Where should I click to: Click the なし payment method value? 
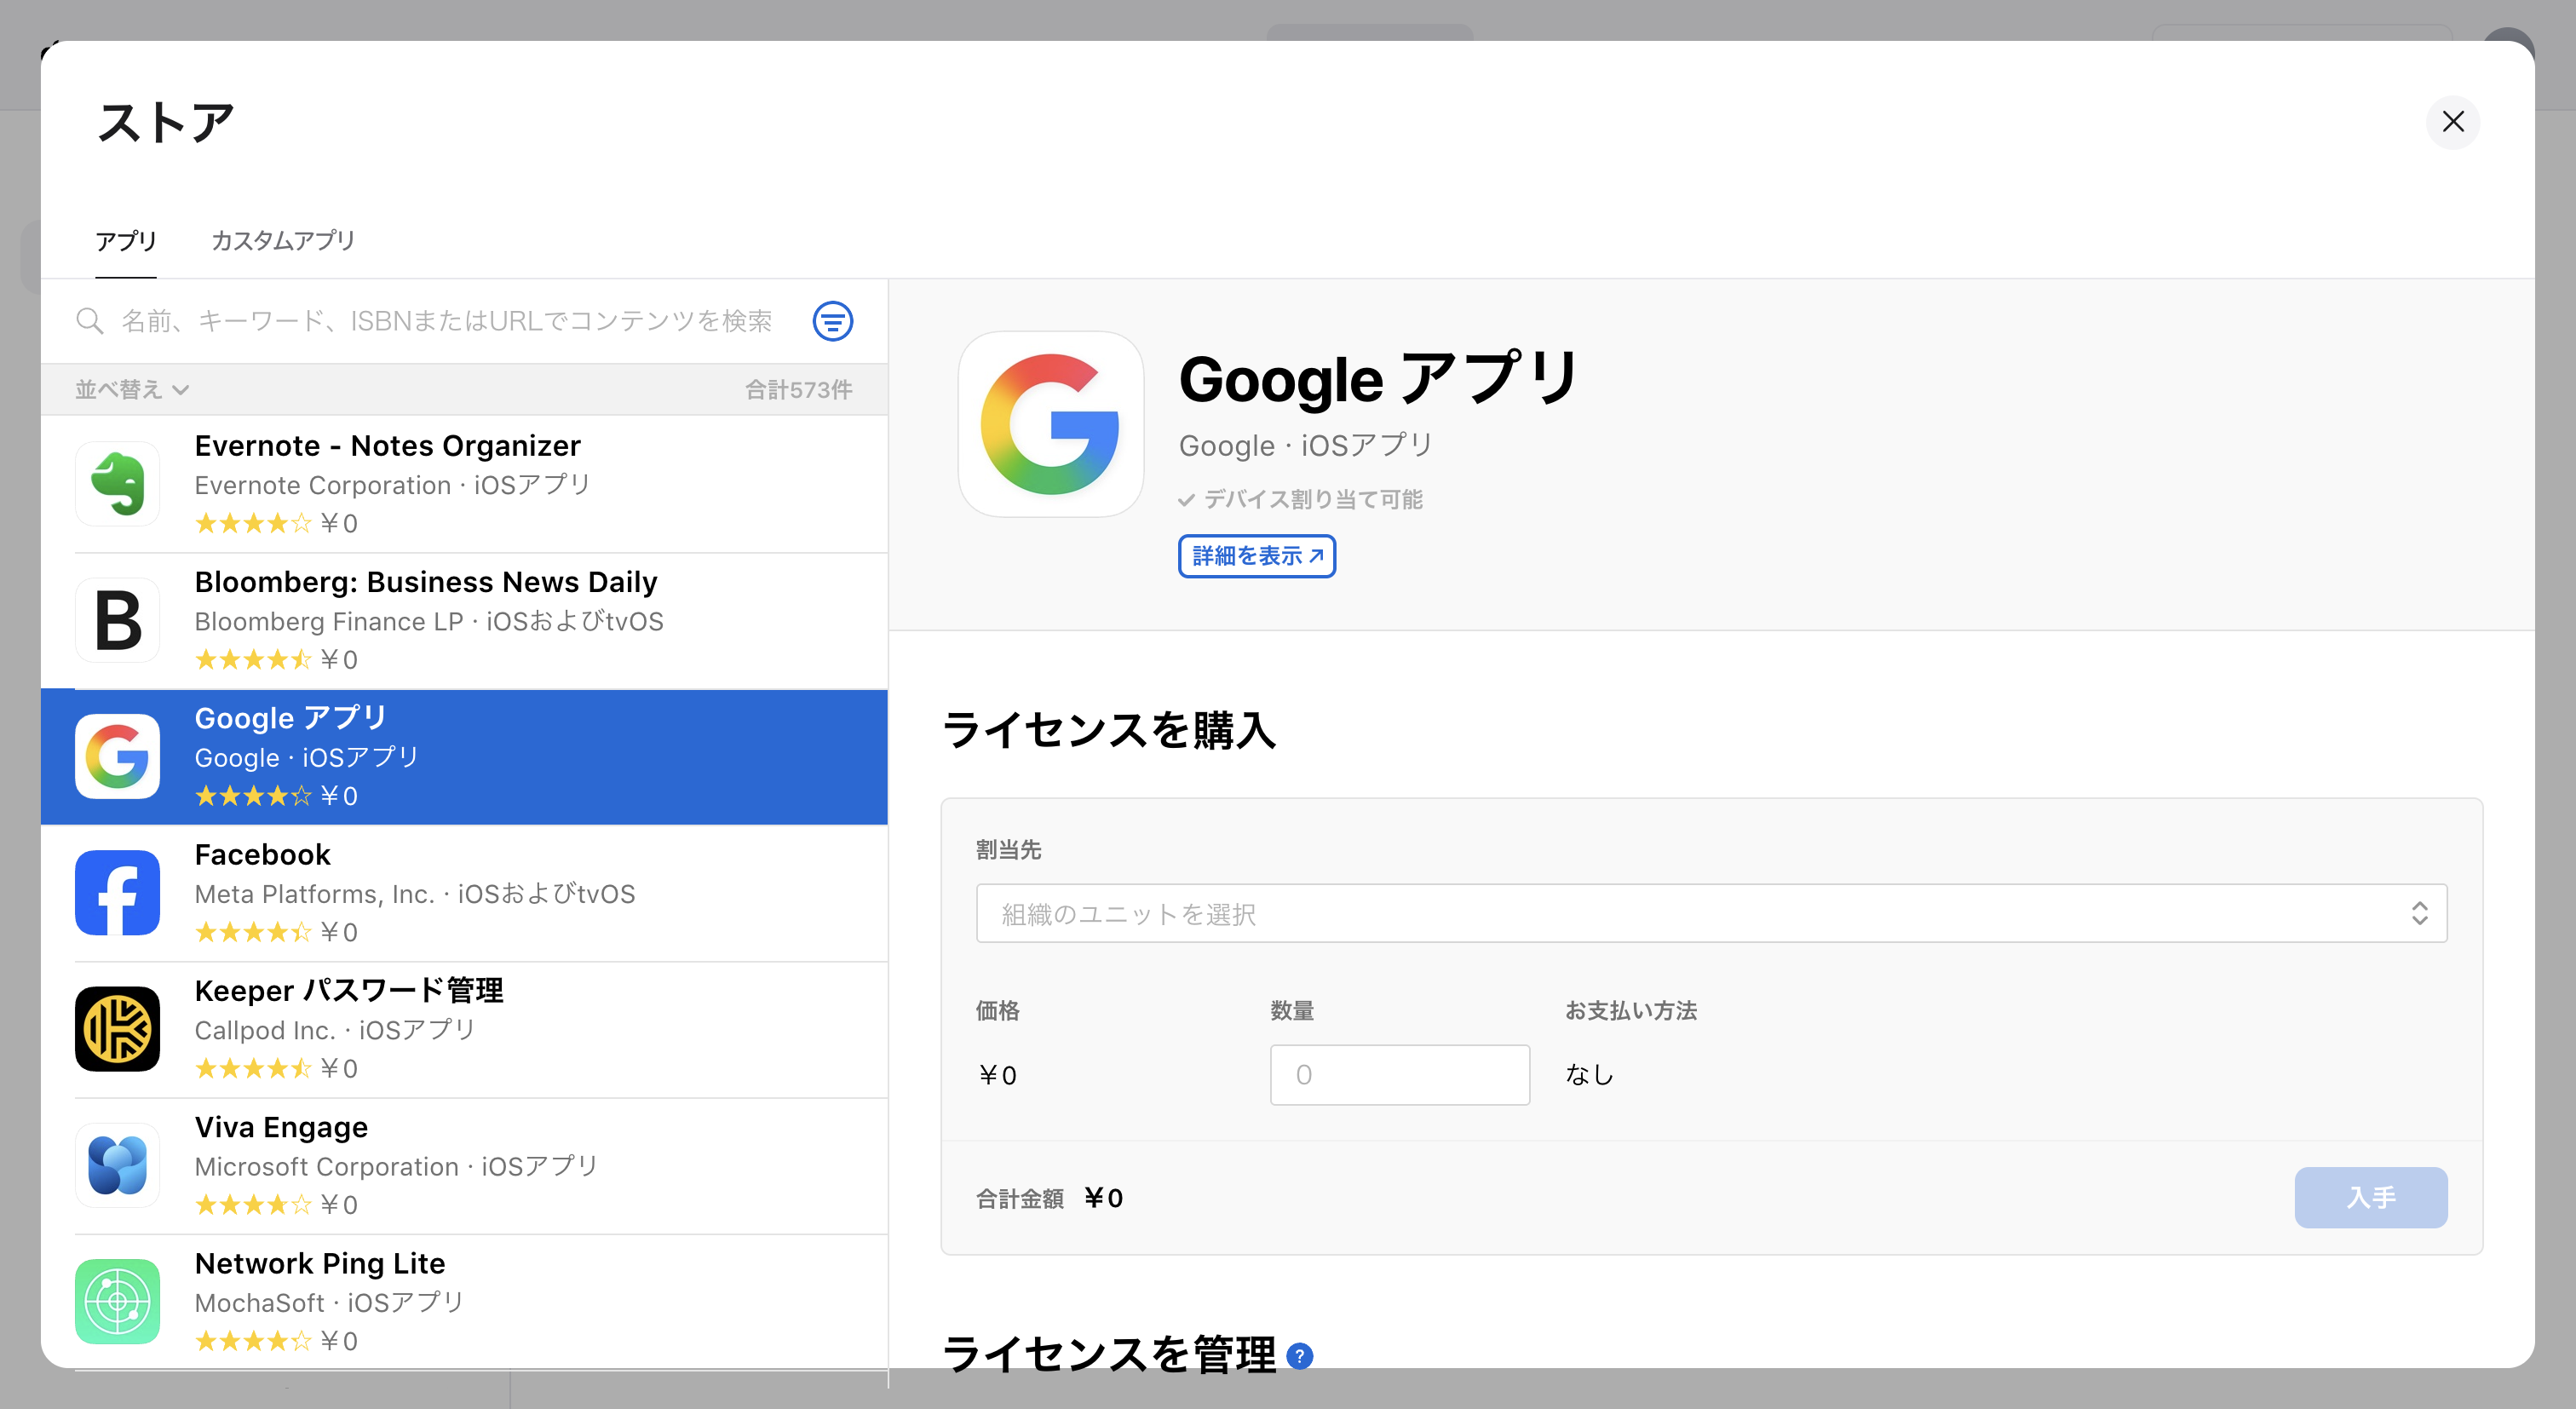coord(1589,1074)
